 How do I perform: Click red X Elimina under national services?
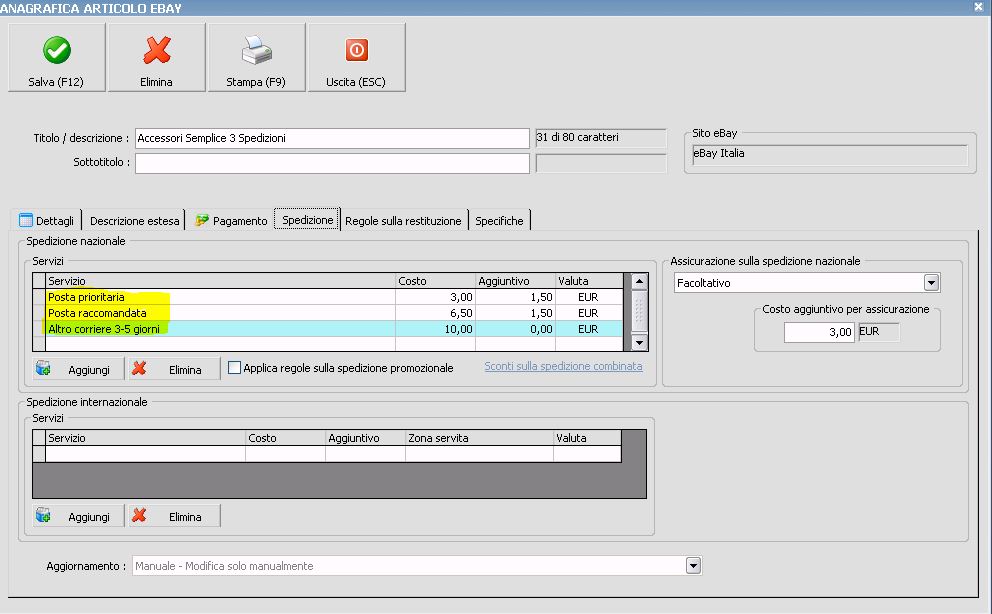pos(175,369)
